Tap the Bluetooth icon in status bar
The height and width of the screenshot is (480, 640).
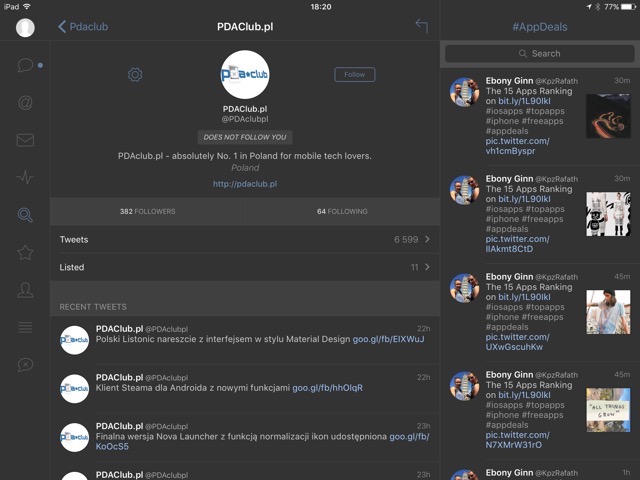click(x=597, y=7)
